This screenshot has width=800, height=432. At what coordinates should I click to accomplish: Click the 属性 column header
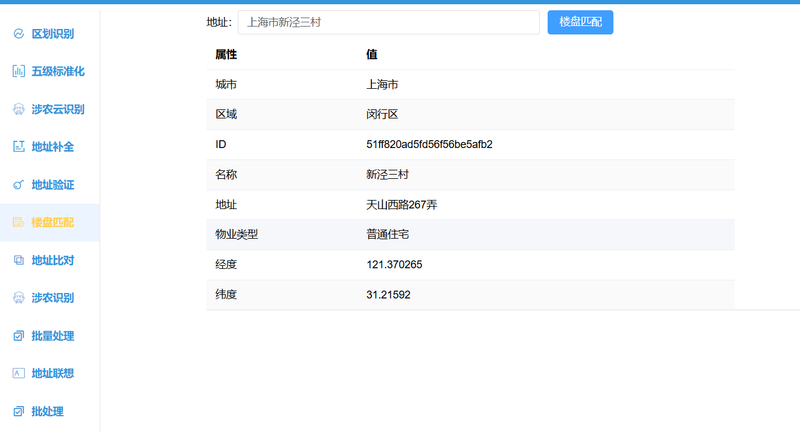[226, 55]
